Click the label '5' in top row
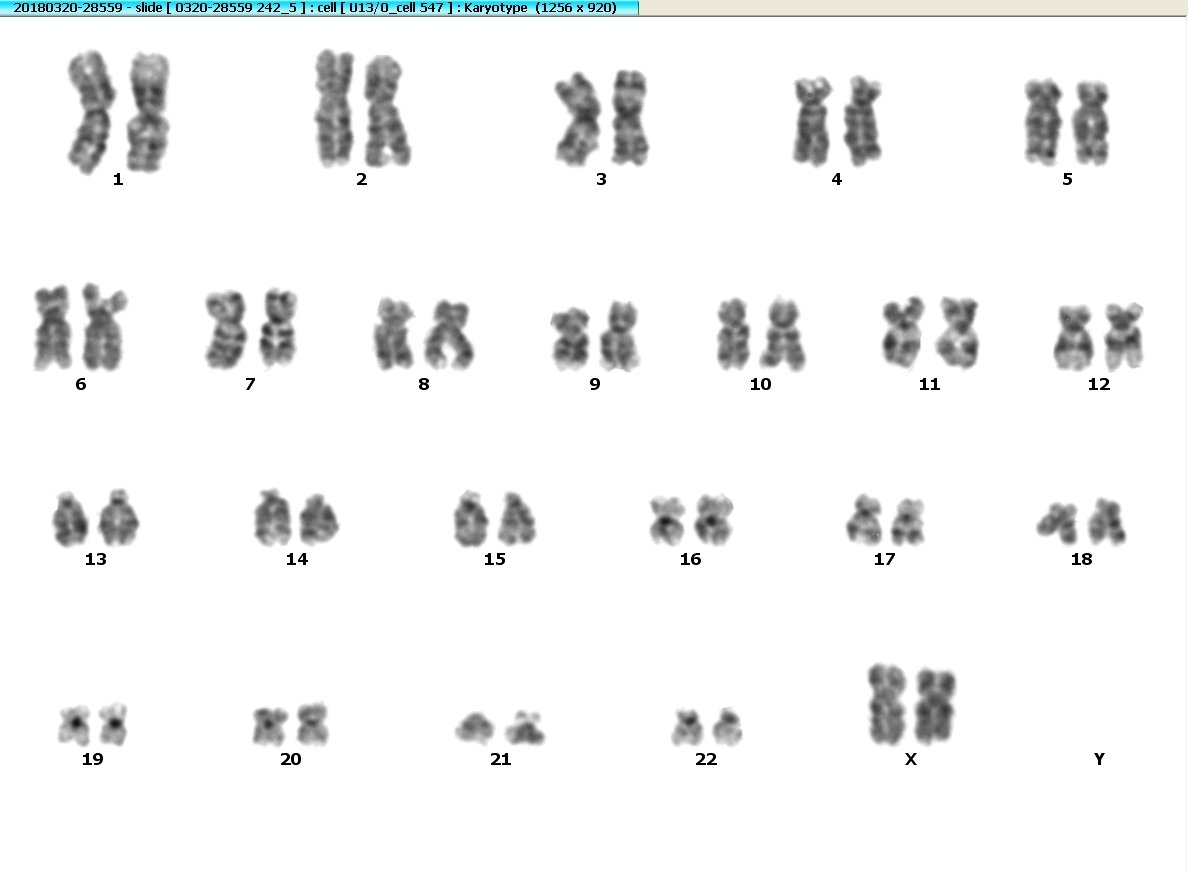The height and width of the screenshot is (873, 1188). (1068, 180)
